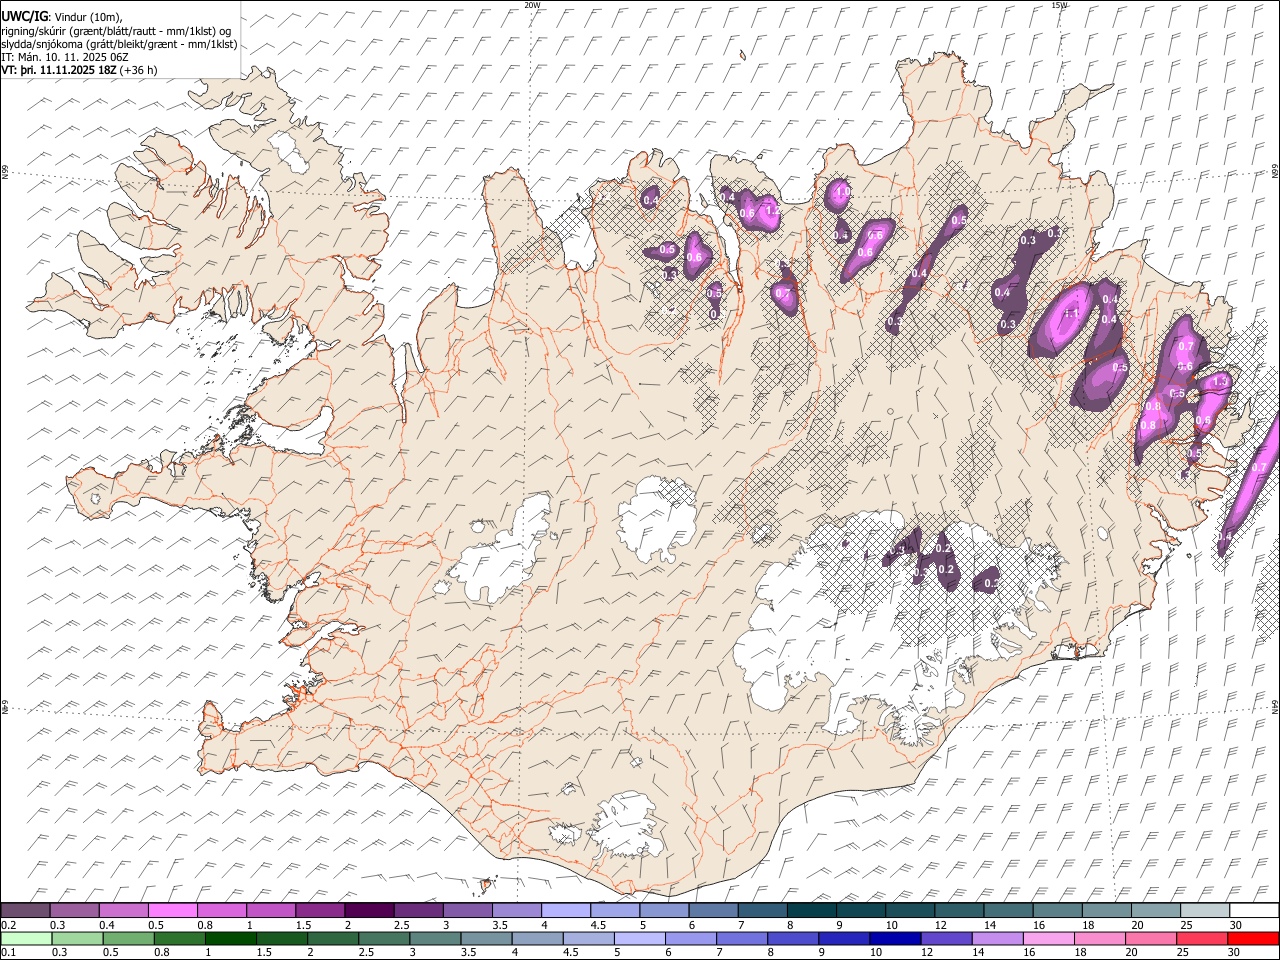Click the top-row legend swatch between 0.2 and 0.3

[x=26, y=910]
